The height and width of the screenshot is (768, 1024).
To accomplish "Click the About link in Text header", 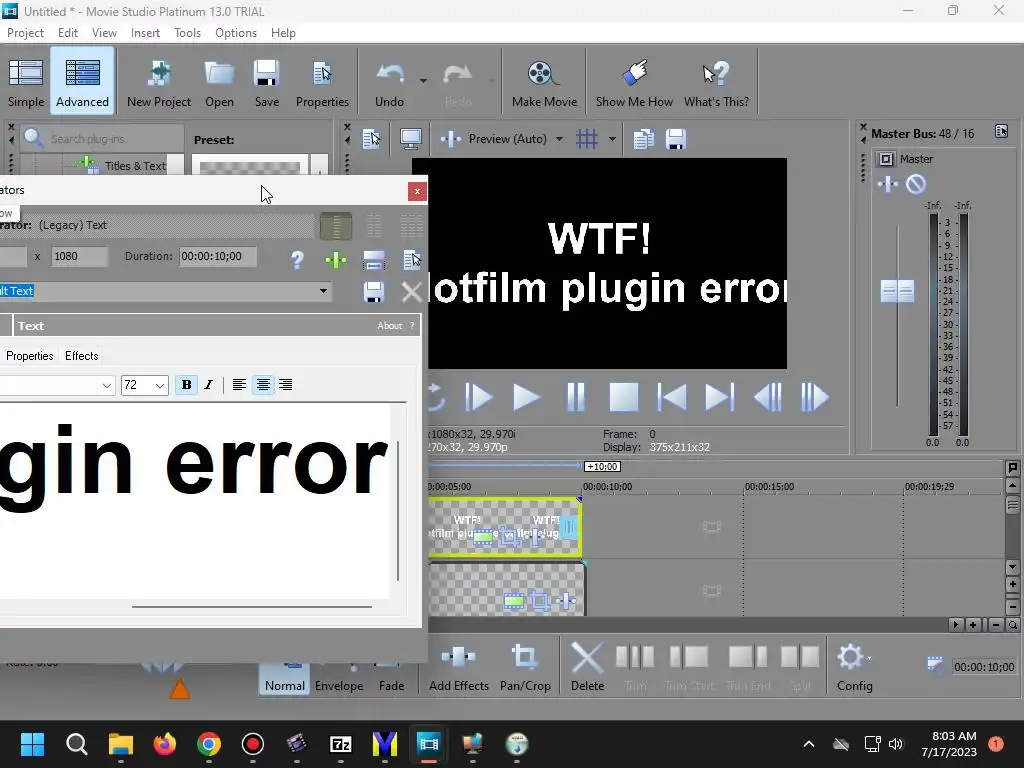I will click(x=389, y=326).
